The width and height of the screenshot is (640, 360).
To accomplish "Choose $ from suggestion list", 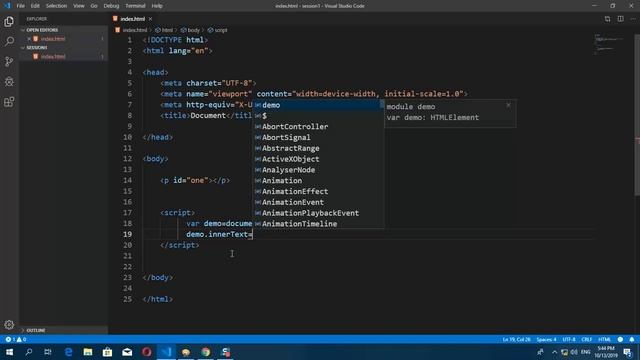I will pos(318,116).
